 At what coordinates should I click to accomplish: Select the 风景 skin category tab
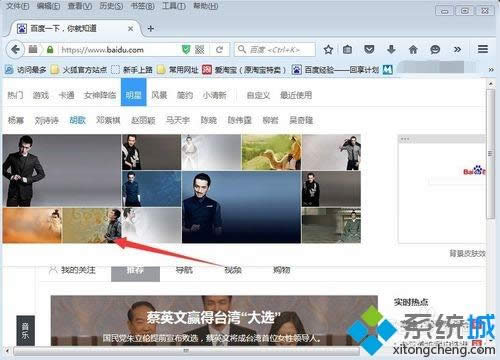point(159,95)
